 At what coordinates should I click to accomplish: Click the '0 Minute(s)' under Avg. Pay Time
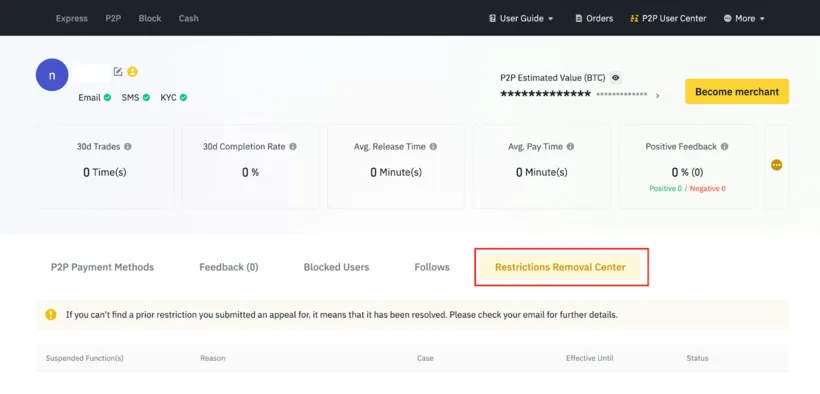(541, 172)
